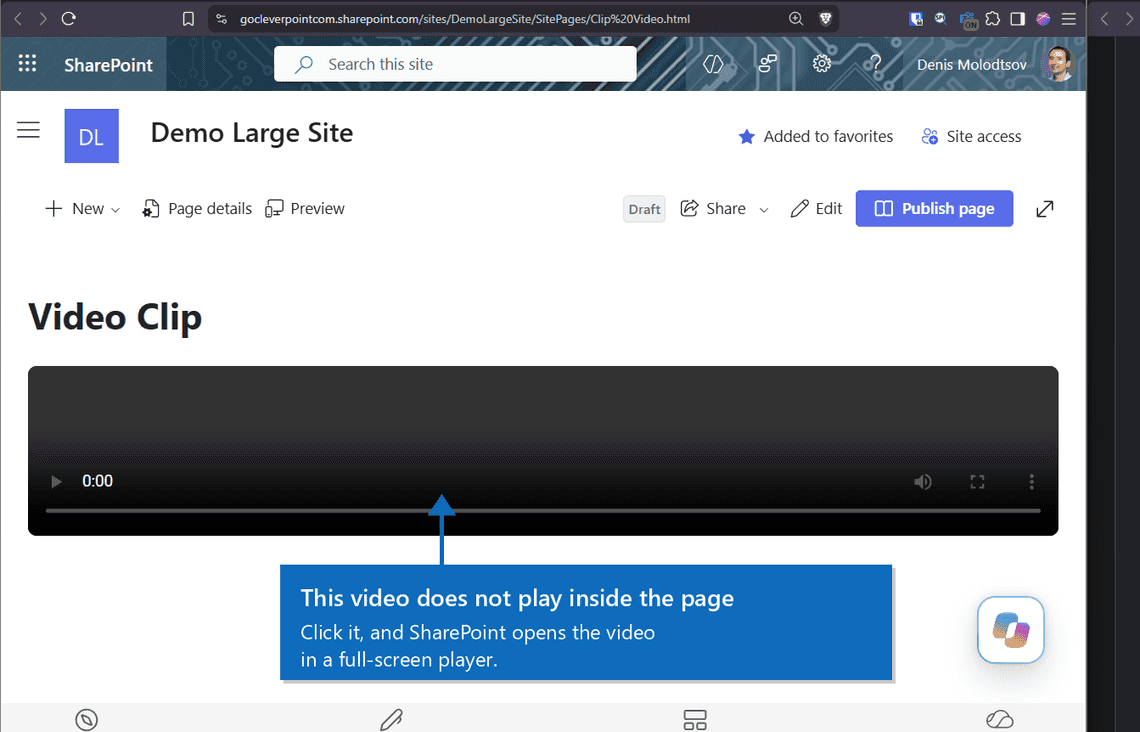Viewport: 1140px width, 732px height.
Task: Bookmark this page in the browser
Action: coord(188,19)
